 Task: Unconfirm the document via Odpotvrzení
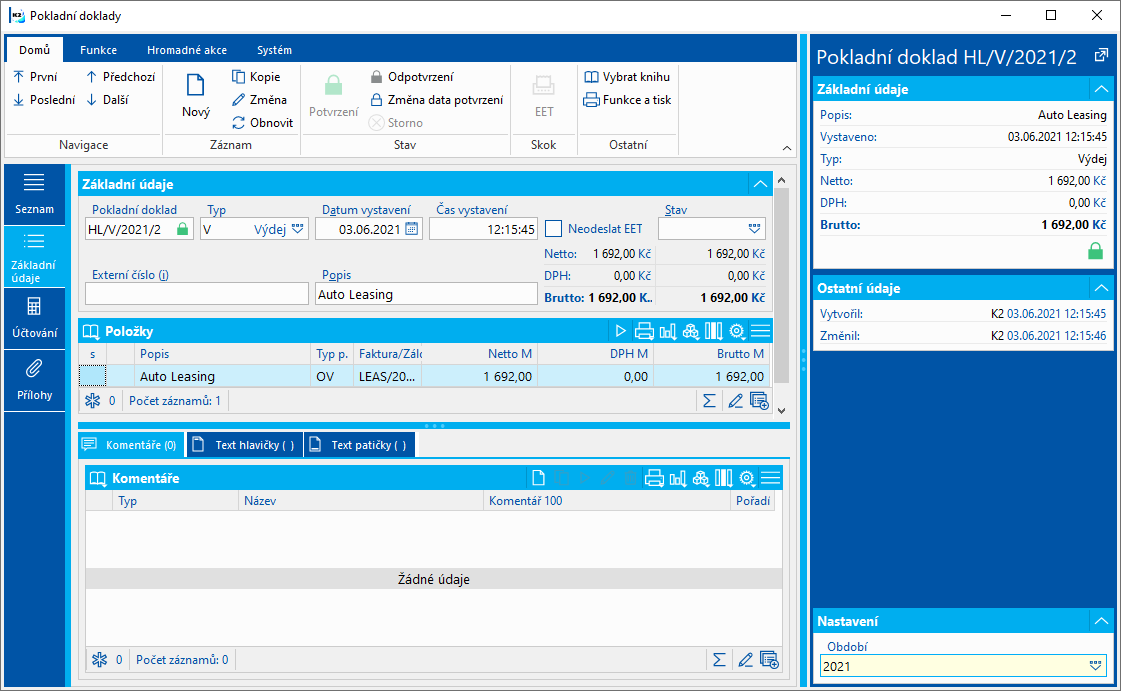411,76
